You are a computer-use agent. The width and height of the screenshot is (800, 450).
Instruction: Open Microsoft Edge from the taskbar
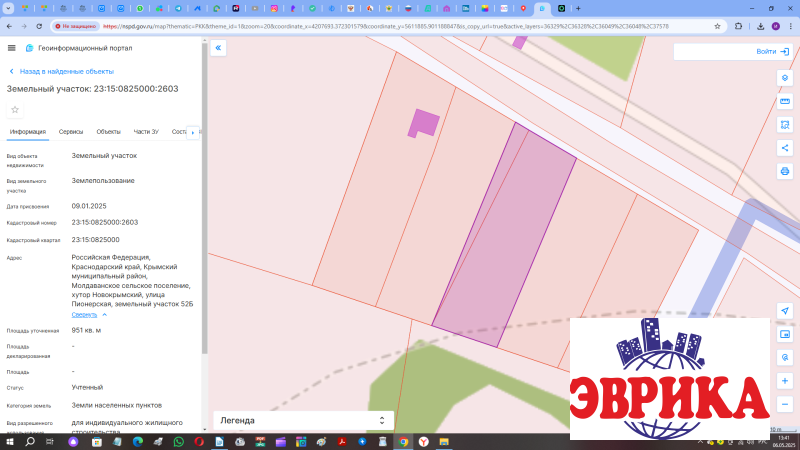click(x=138, y=442)
